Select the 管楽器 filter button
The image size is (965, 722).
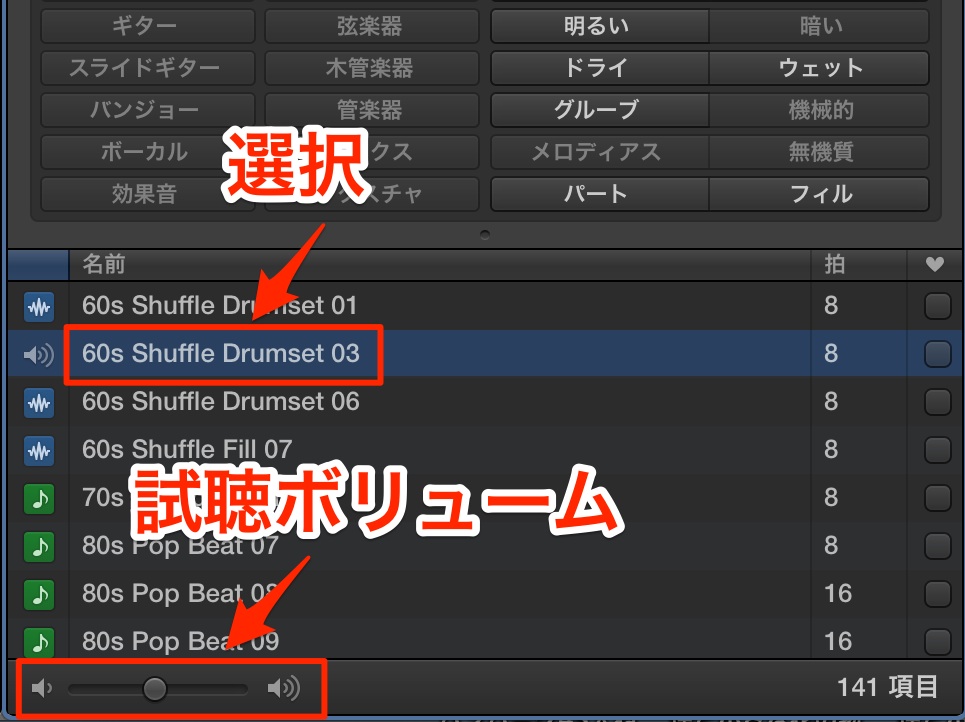tap(372, 110)
